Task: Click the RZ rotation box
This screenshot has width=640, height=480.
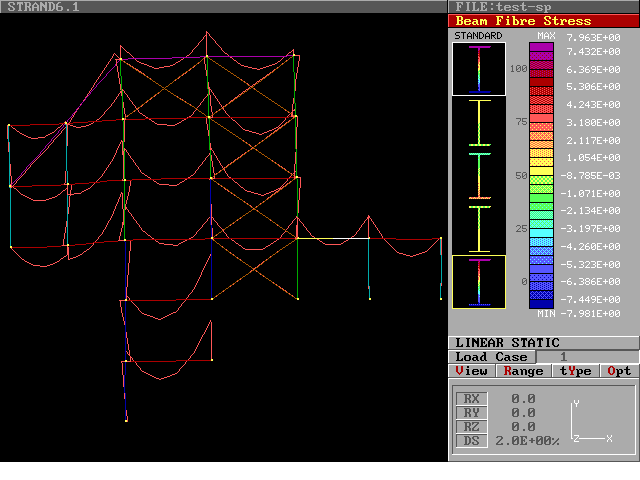Action: click(472, 427)
